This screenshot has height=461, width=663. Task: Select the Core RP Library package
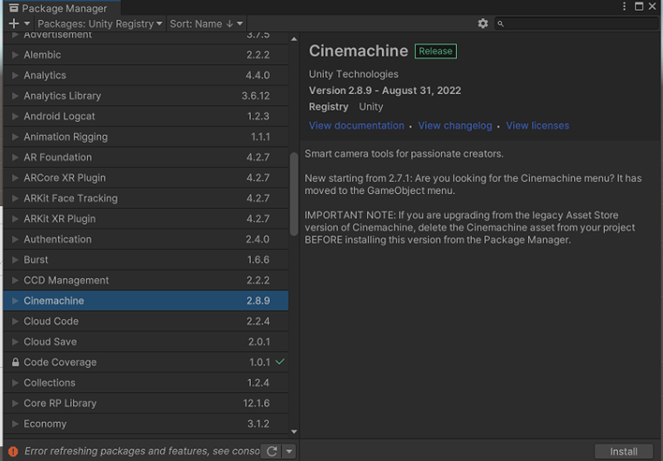[146, 403]
